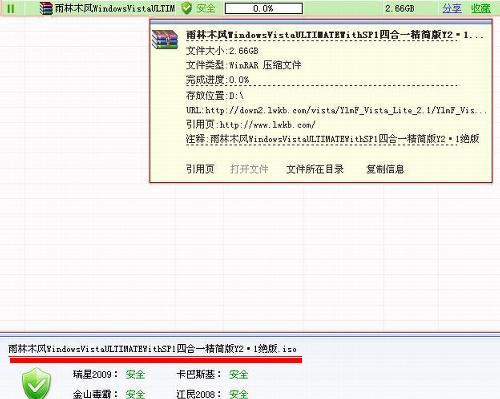Click the 引用页 button in the popup
The width and height of the screenshot is (500, 399).
pos(200,169)
